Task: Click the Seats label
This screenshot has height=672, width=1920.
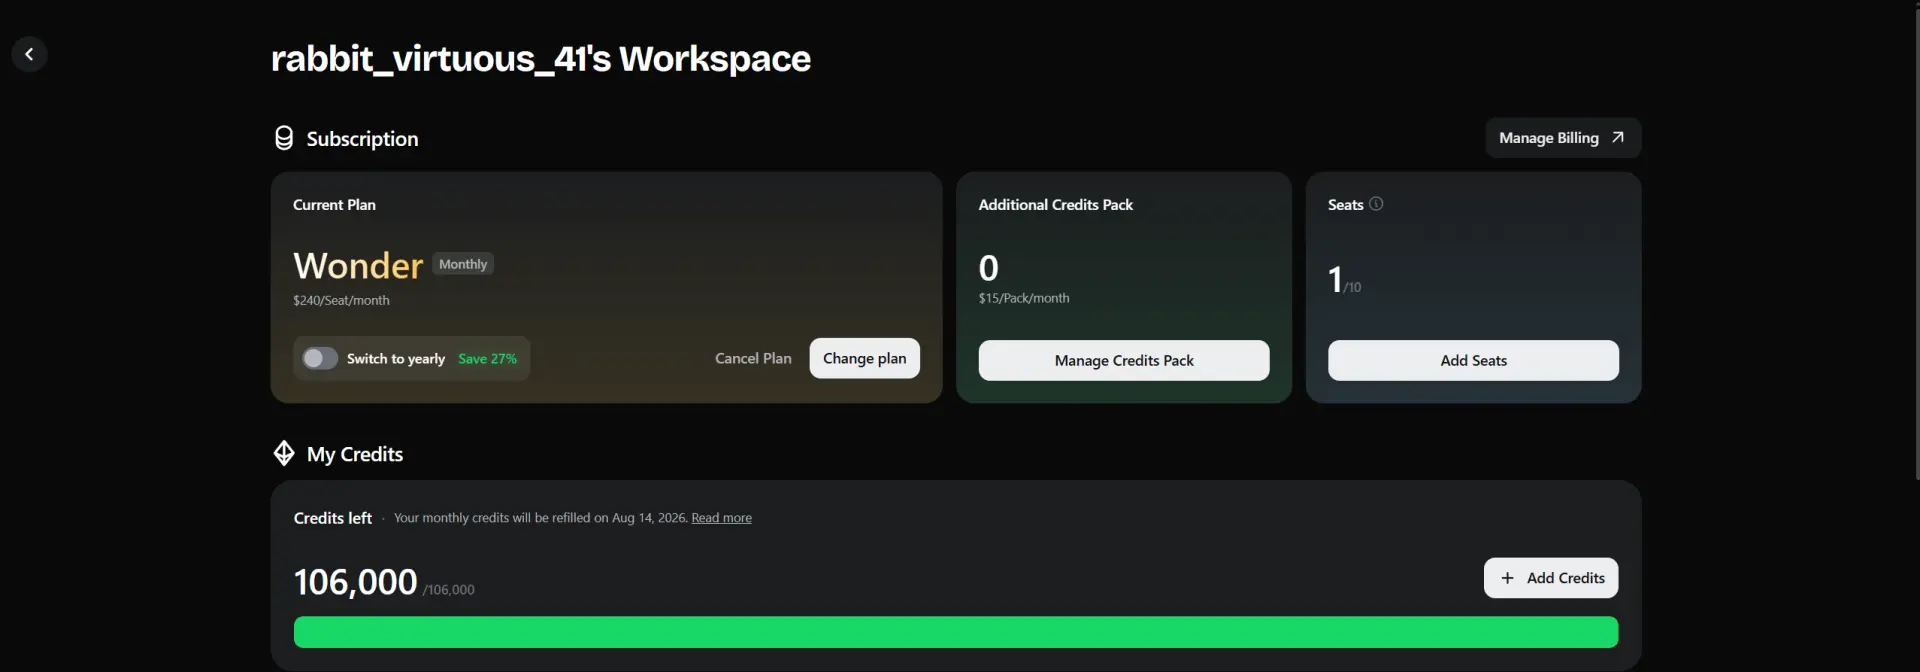Action: 1345,204
